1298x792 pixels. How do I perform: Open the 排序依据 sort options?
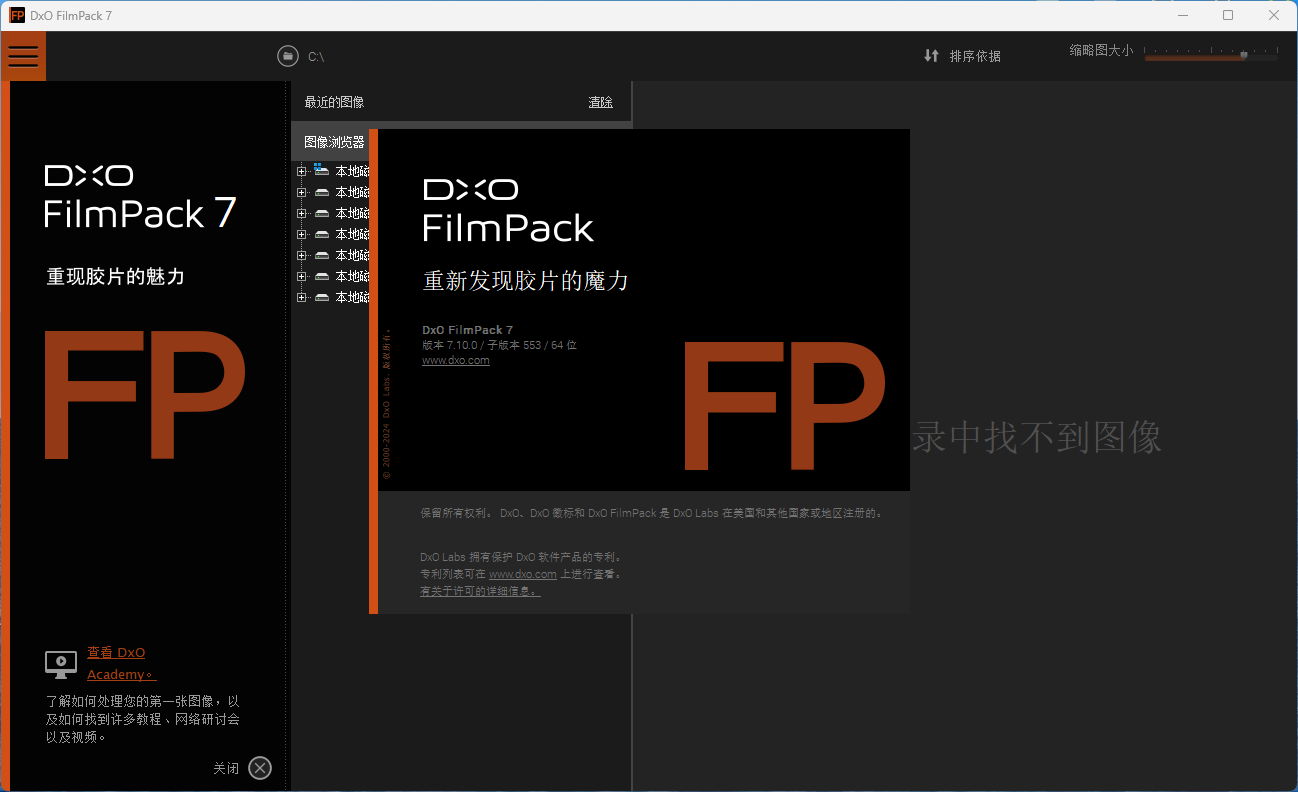pos(975,56)
